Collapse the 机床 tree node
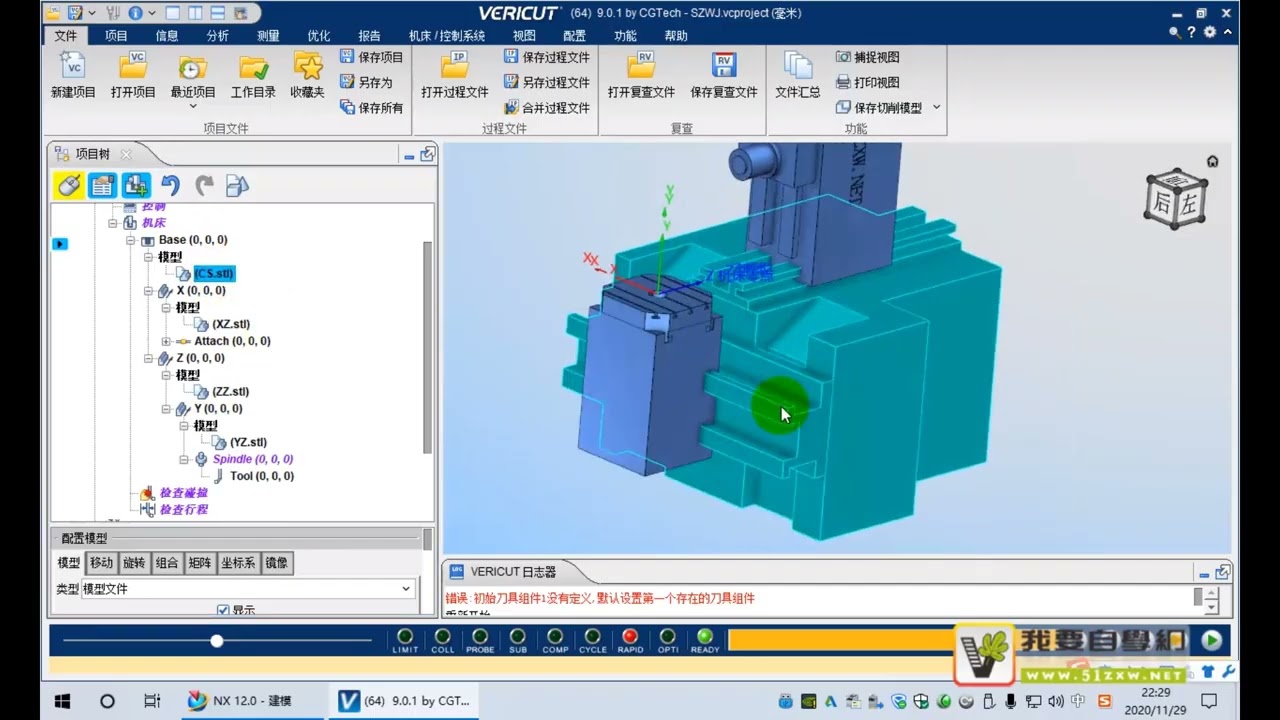This screenshot has width=1280, height=720. tap(113, 223)
